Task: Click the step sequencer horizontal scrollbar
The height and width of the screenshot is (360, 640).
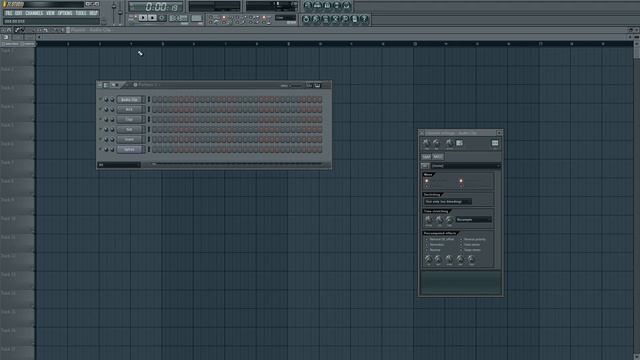Action: [237, 164]
